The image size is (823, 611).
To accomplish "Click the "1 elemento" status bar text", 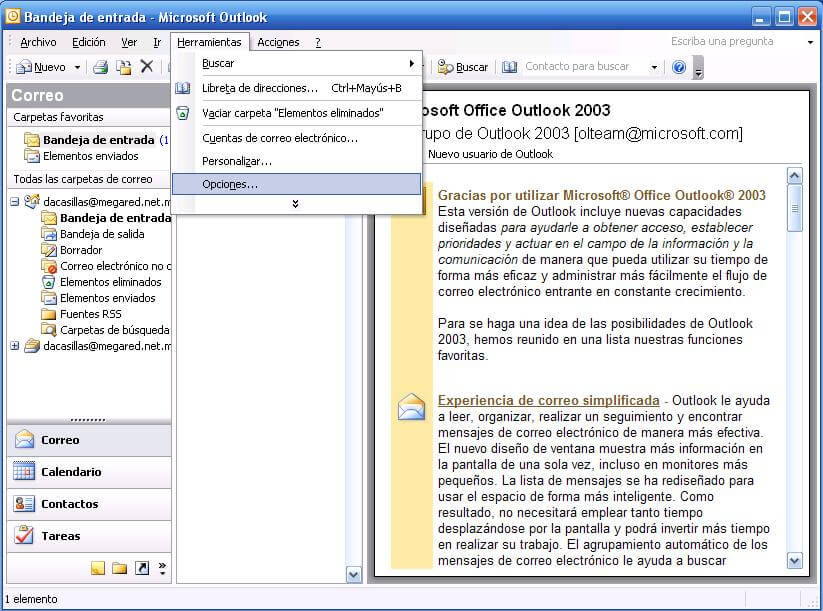I will [31, 599].
